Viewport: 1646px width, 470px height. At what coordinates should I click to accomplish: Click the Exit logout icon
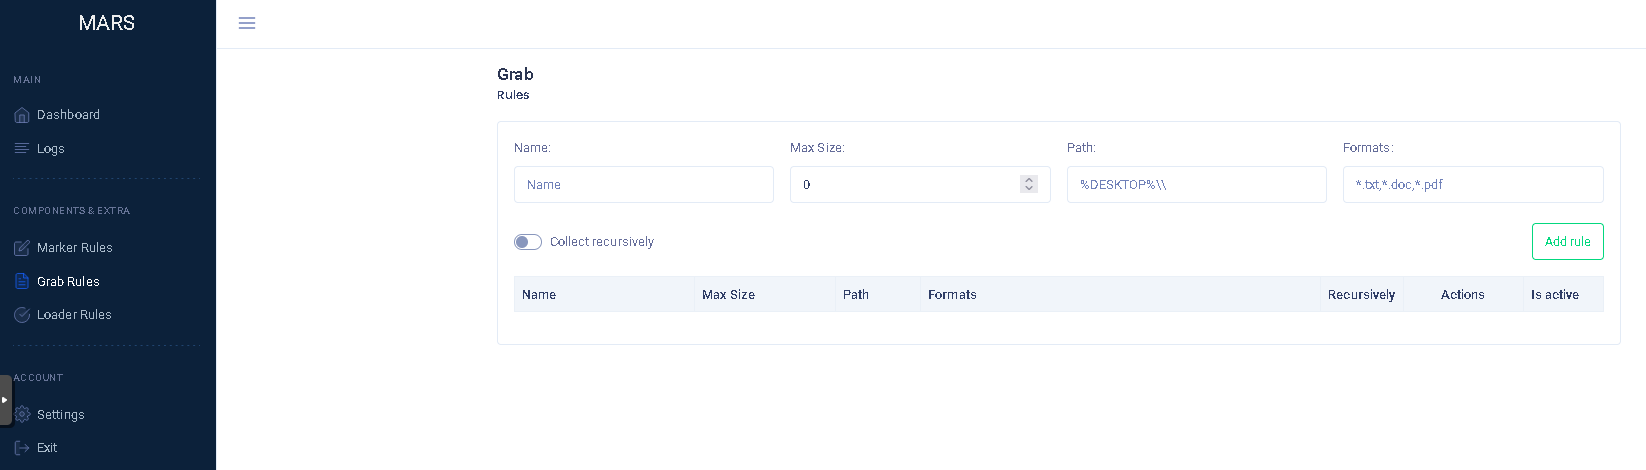pyautogui.click(x=22, y=448)
